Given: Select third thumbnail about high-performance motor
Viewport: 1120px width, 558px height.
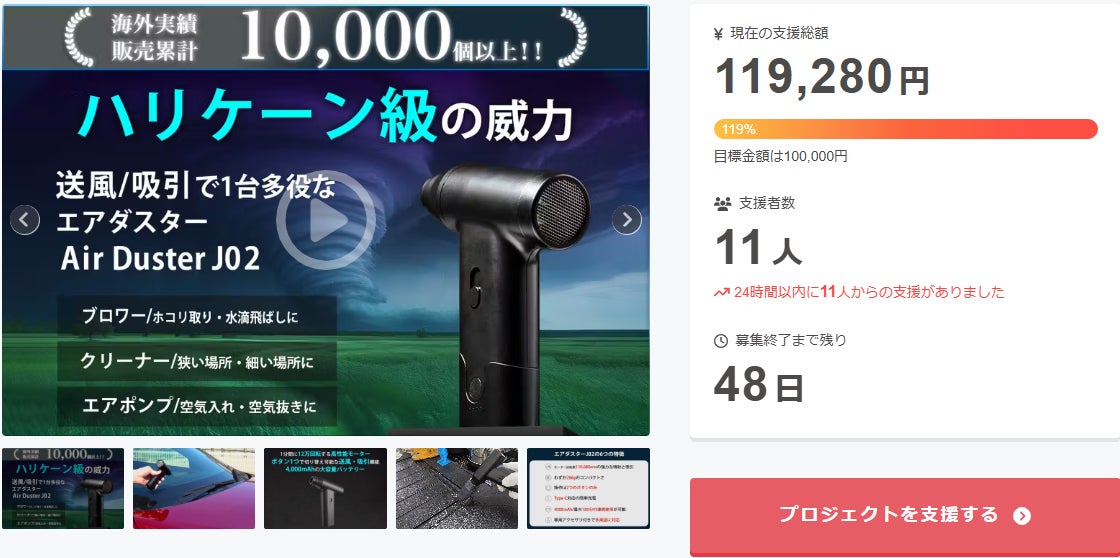Looking at the screenshot, I should pyautogui.click(x=325, y=488).
